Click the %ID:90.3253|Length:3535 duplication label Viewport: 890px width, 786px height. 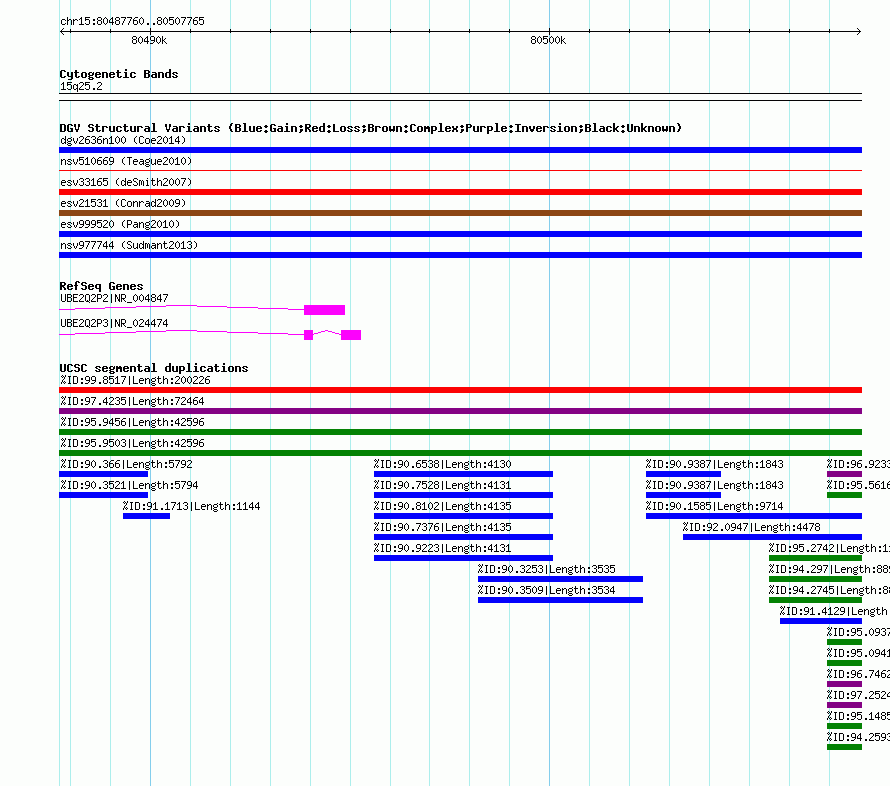(x=547, y=569)
